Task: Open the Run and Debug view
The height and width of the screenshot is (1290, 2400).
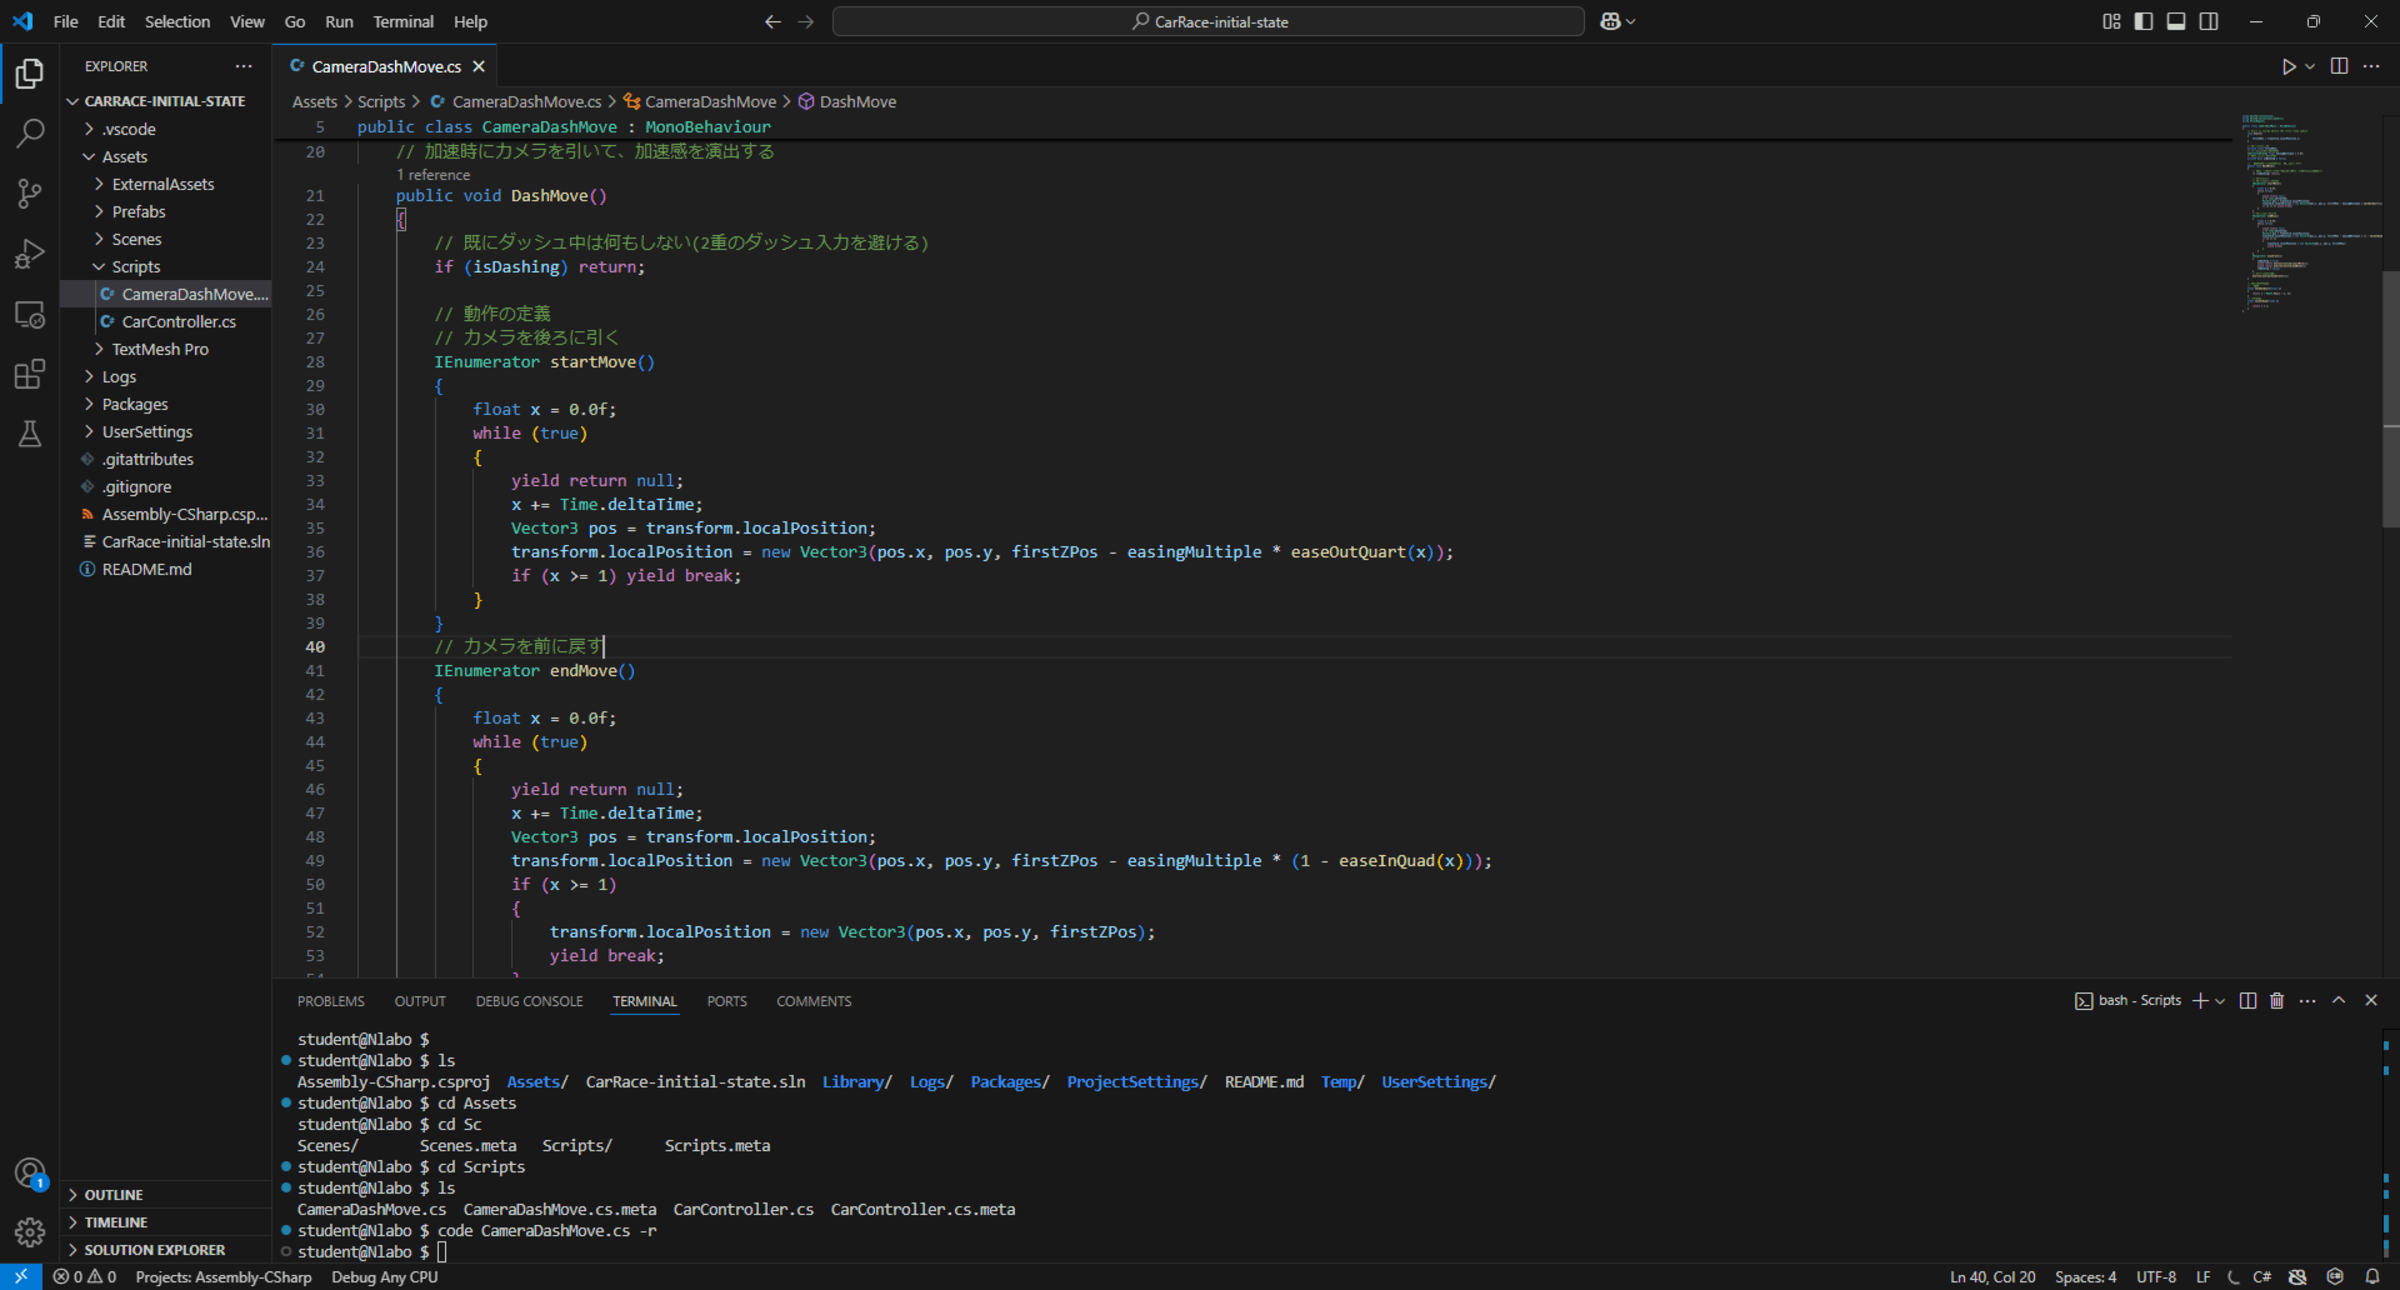Action: [29, 254]
